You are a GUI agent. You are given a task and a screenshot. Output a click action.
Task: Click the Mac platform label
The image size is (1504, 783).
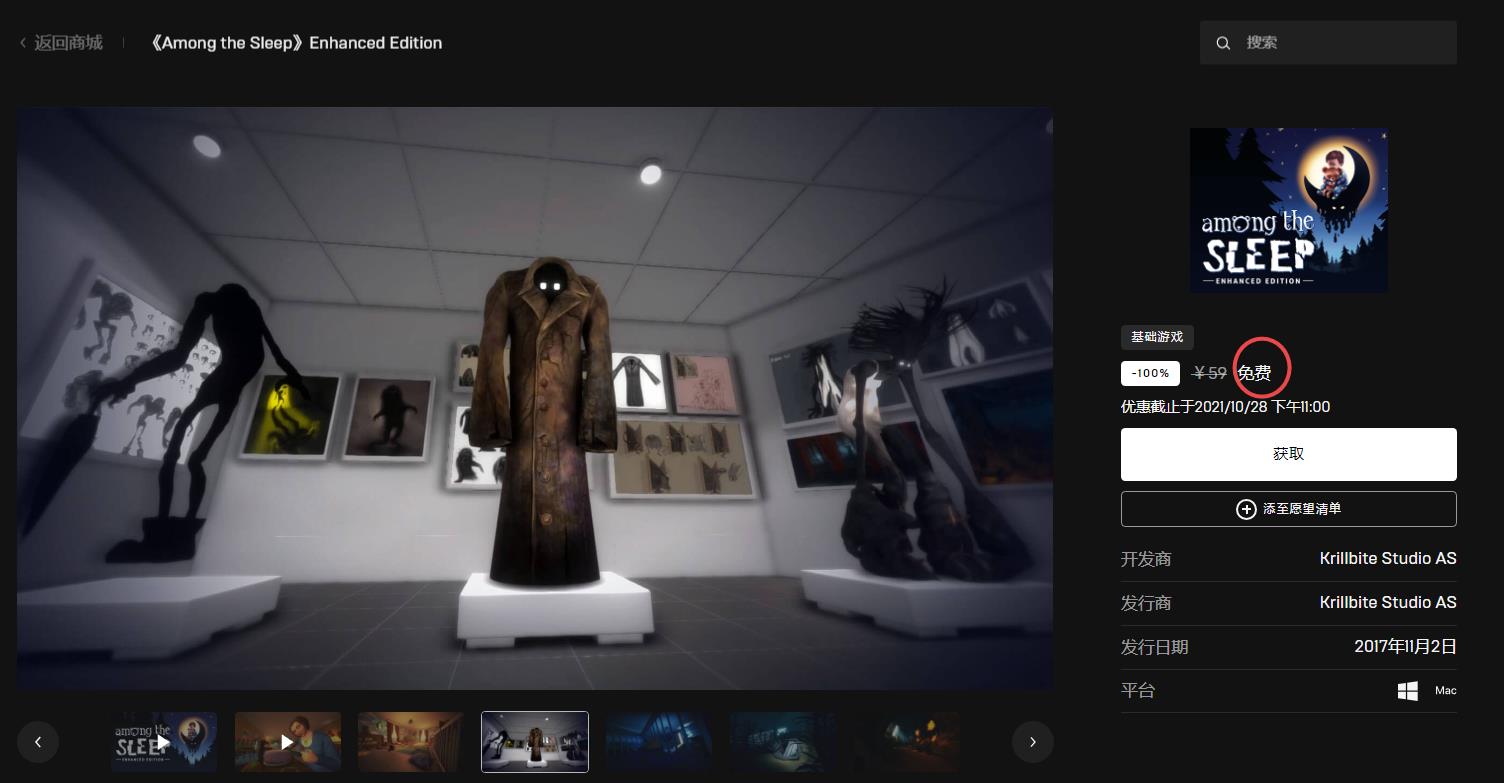(x=1445, y=691)
